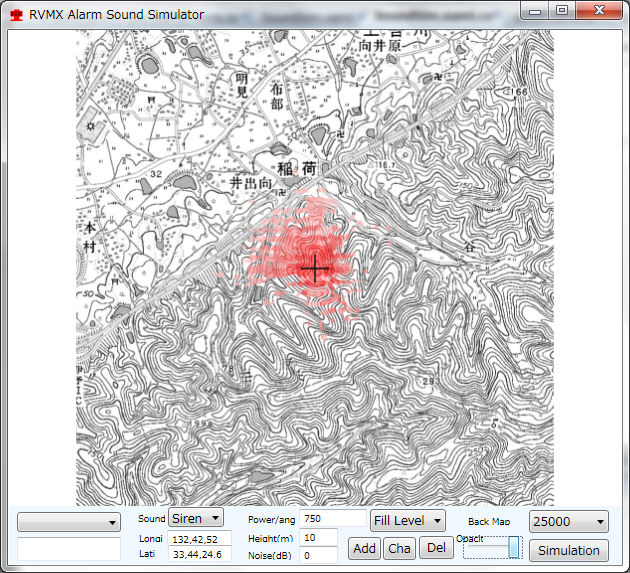This screenshot has width=630, height=573.
Task: Open the 25000 back map scale dropdown
Action: [568, 521]
